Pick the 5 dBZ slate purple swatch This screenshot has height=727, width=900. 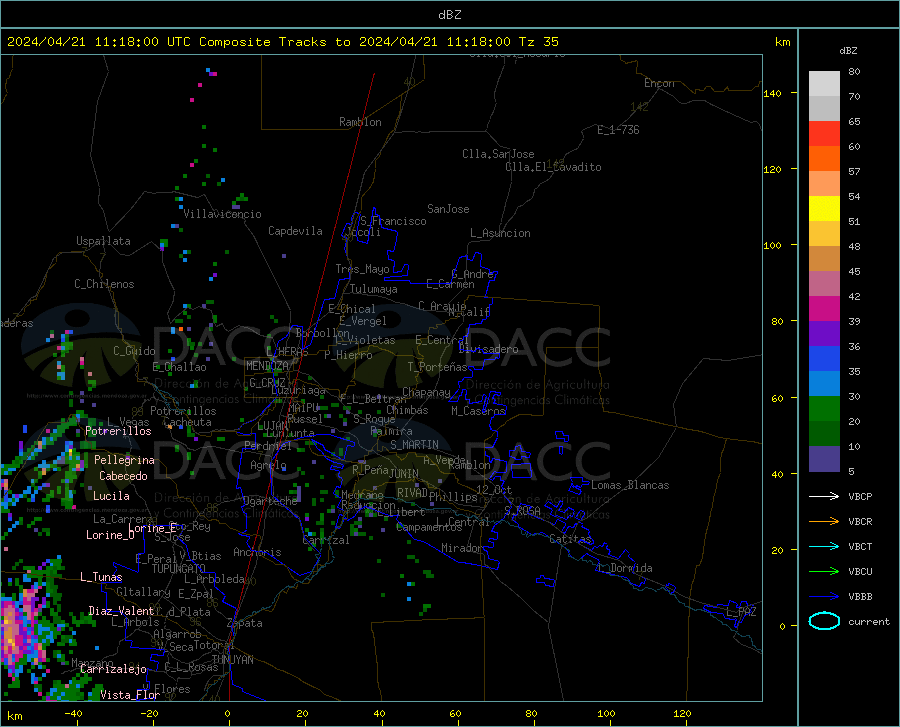(824, 459)
